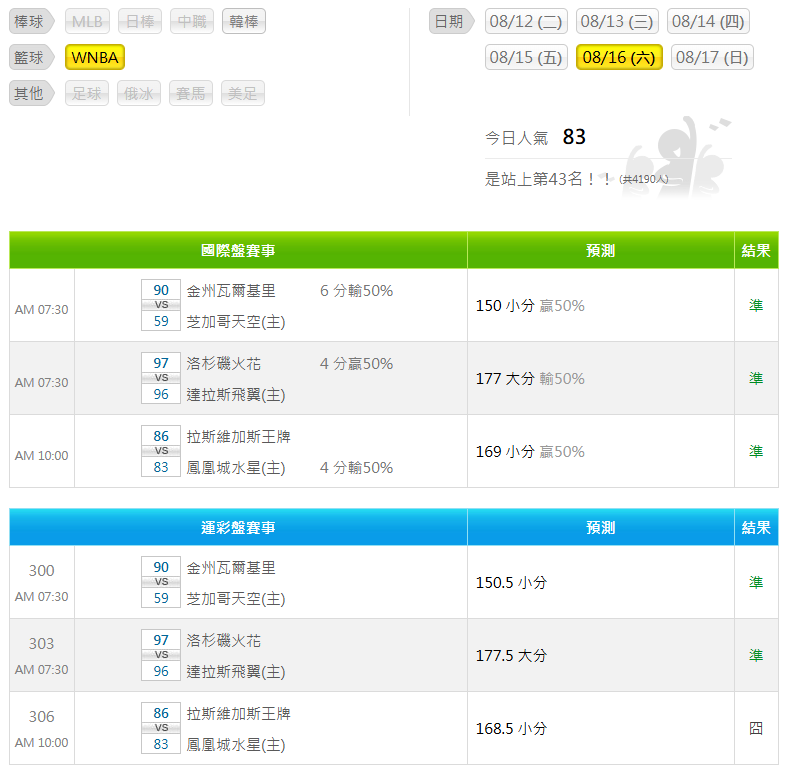This screenshot has height=769, width=786.
Task: Click 拉斯維加斯王牌 in the 國際盤 table
Action: tap(239, 437)
